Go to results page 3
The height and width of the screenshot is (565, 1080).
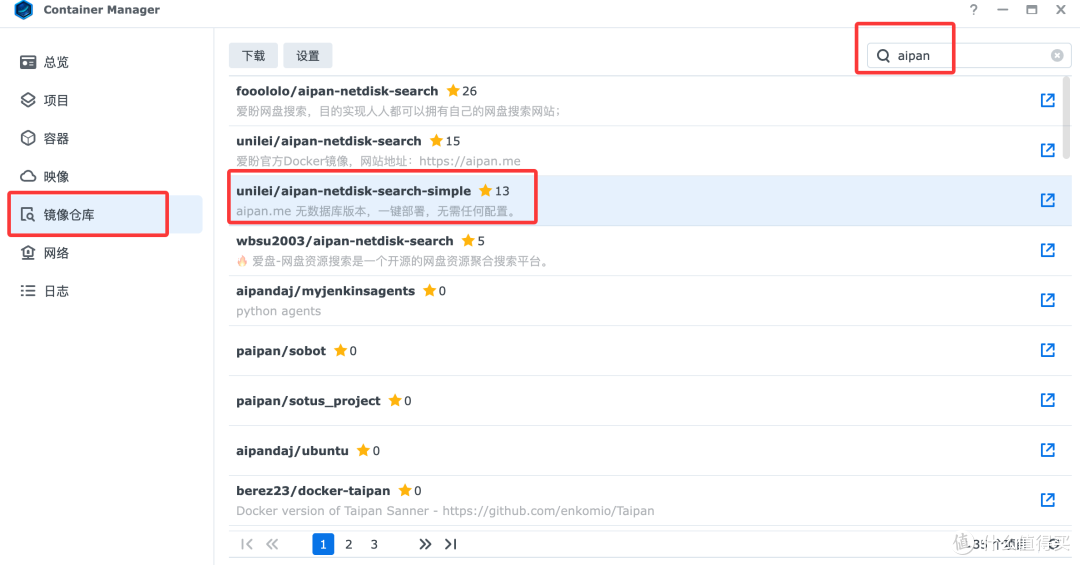pos(374,544)
